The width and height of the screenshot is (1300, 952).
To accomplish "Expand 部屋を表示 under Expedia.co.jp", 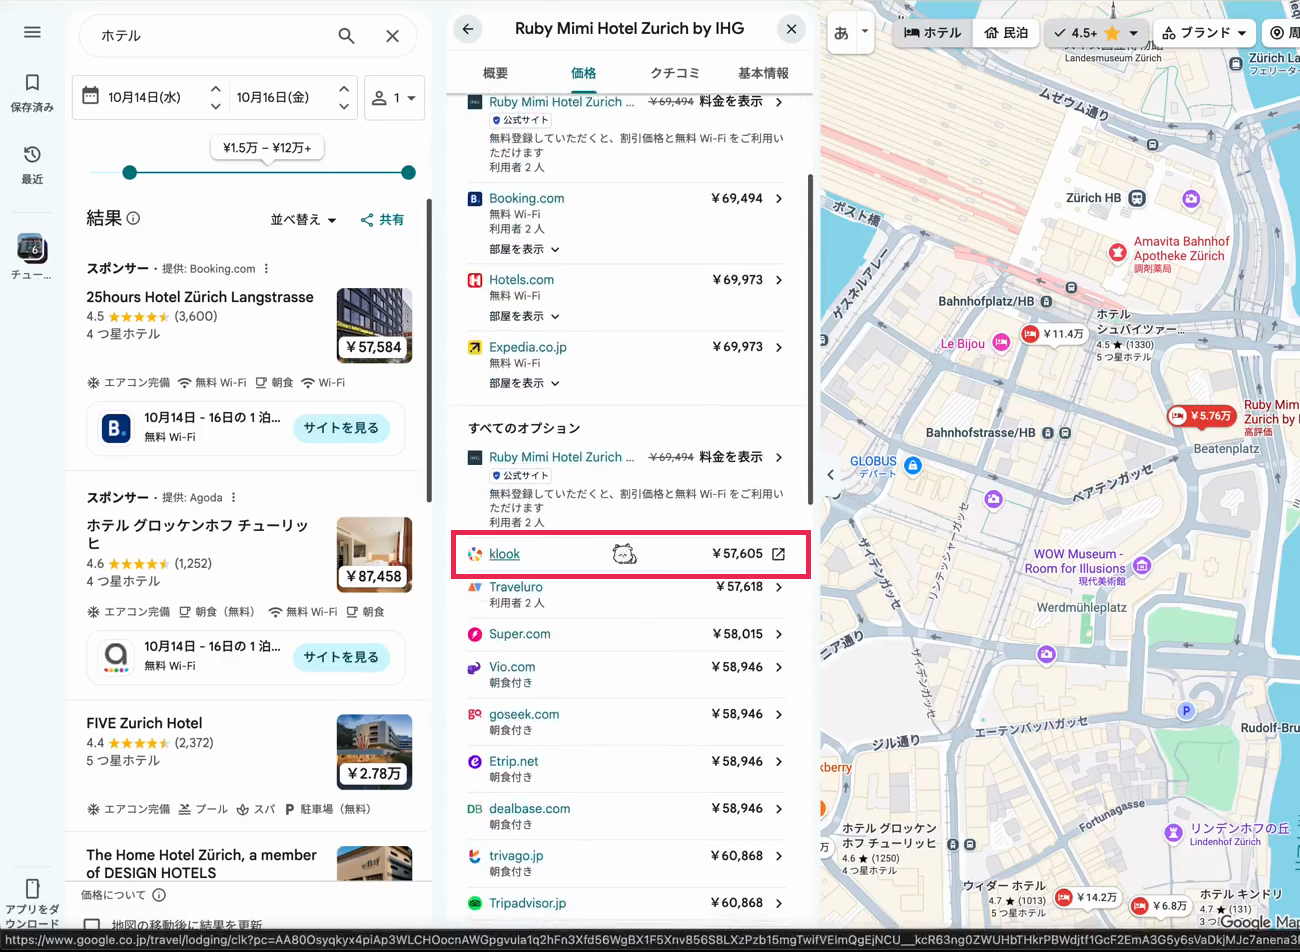I will [524, 383].
